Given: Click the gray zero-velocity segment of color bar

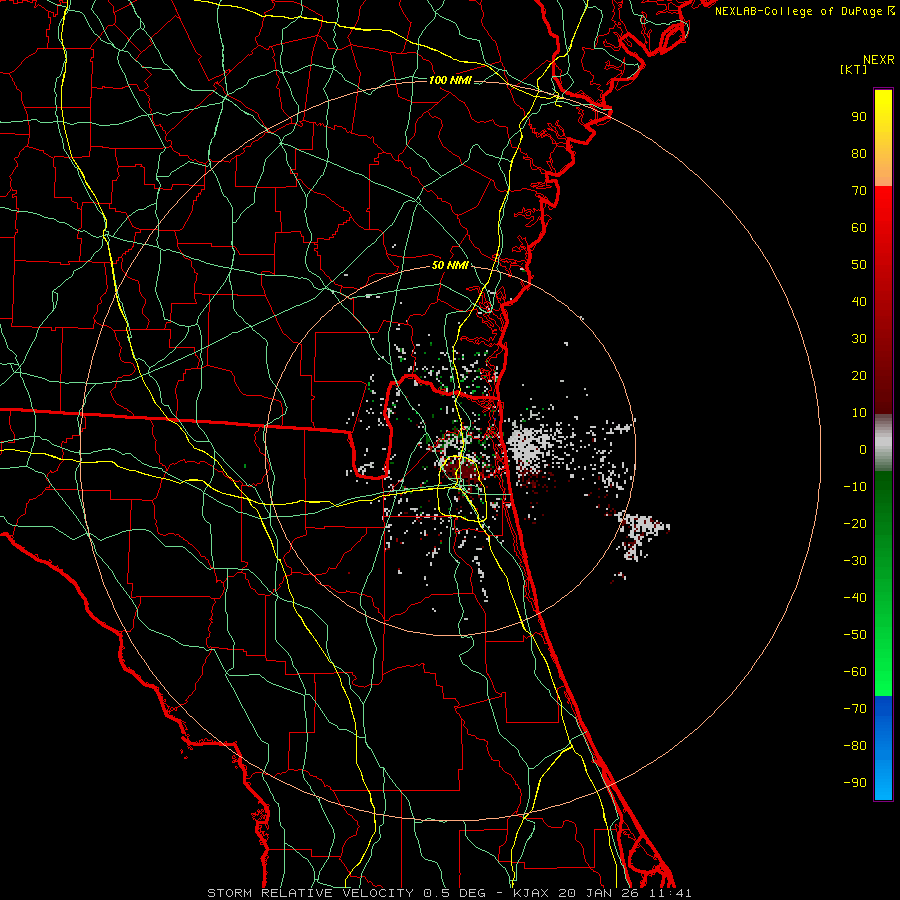Looking at the screenshot, I should point(883,443).
